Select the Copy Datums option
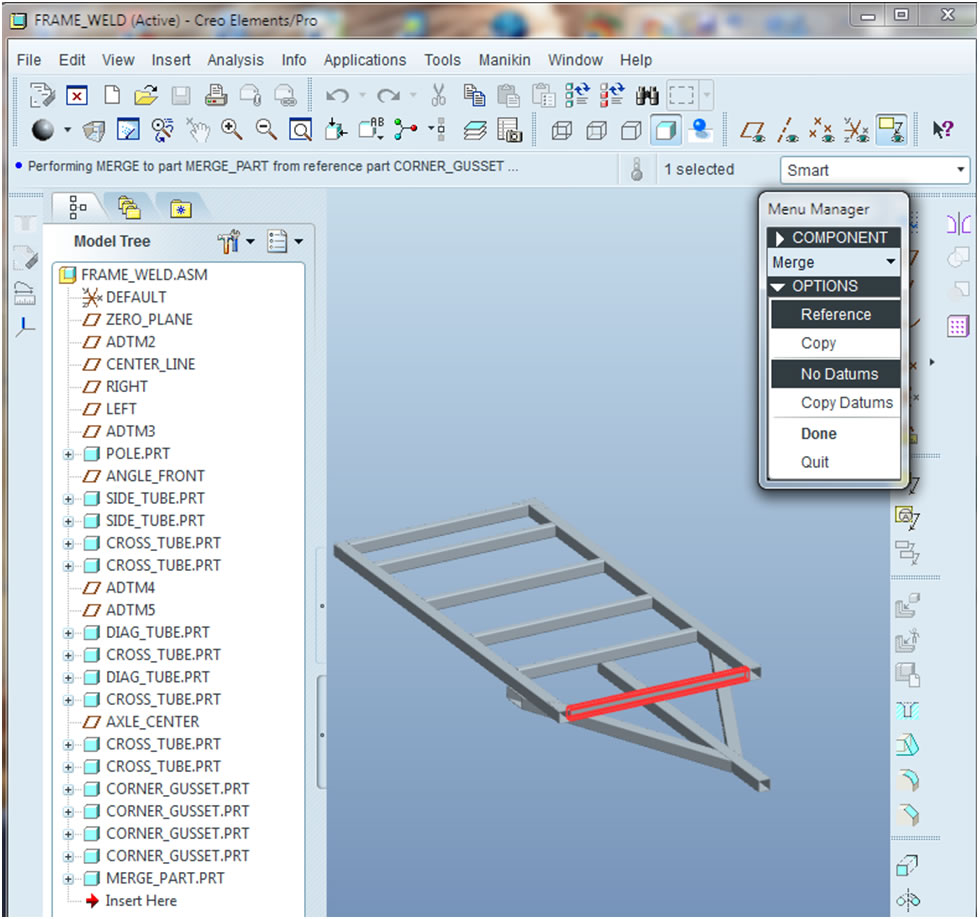This screenshot has height=919, width=979. 846,403
